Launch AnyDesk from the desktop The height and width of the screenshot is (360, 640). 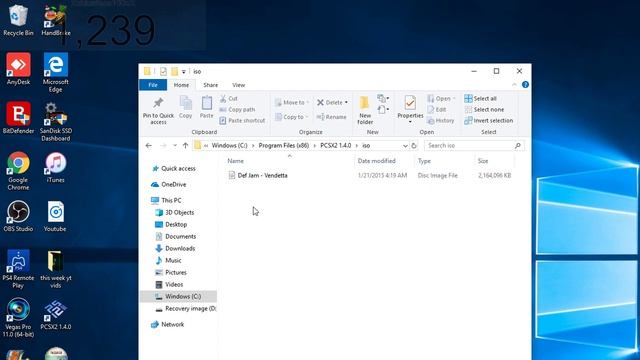coord(18,69)
